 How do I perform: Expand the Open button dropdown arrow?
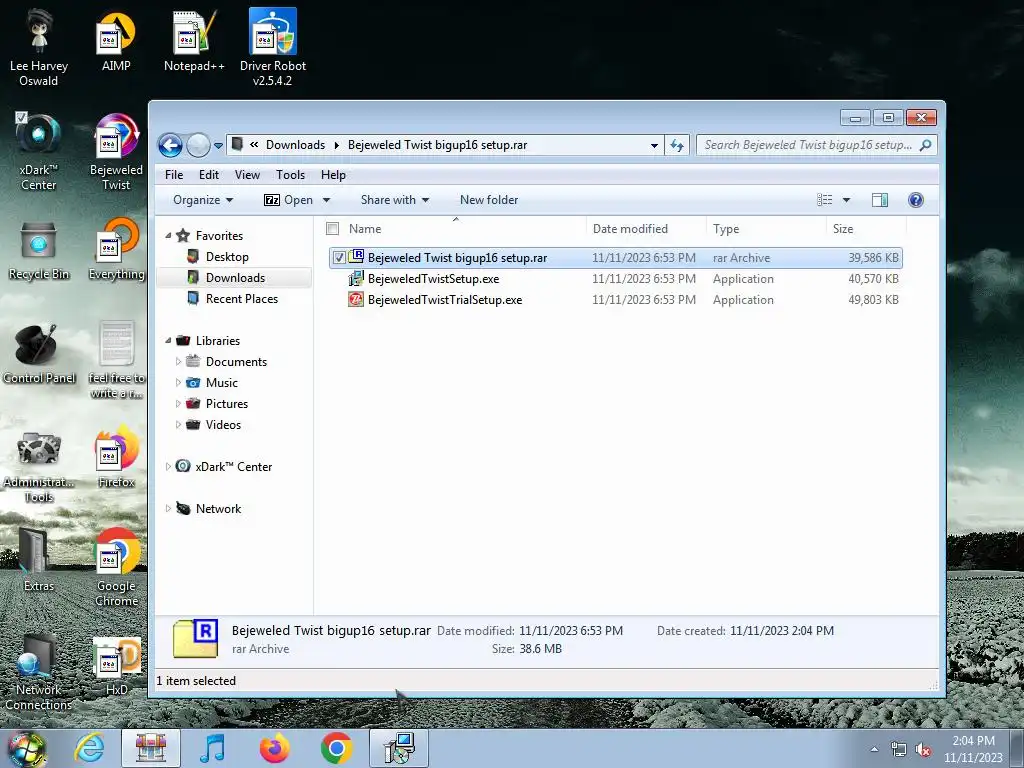pyautogui.click(x=327, y=200)
